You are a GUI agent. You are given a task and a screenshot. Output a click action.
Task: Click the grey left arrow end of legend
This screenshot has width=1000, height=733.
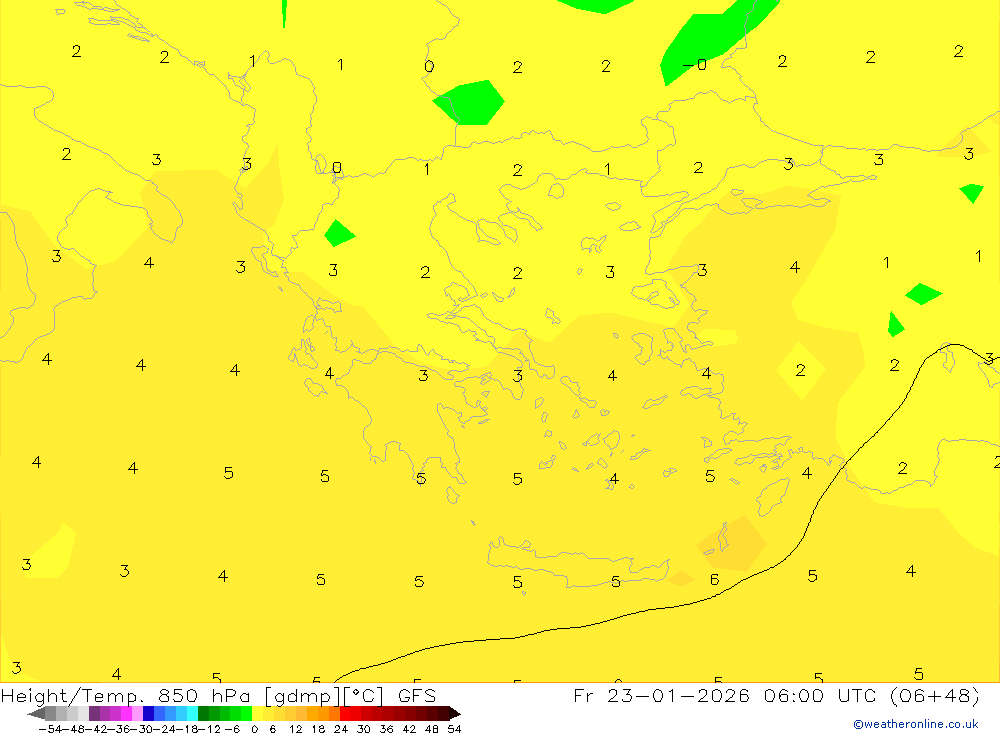click(x=36, y=713)
